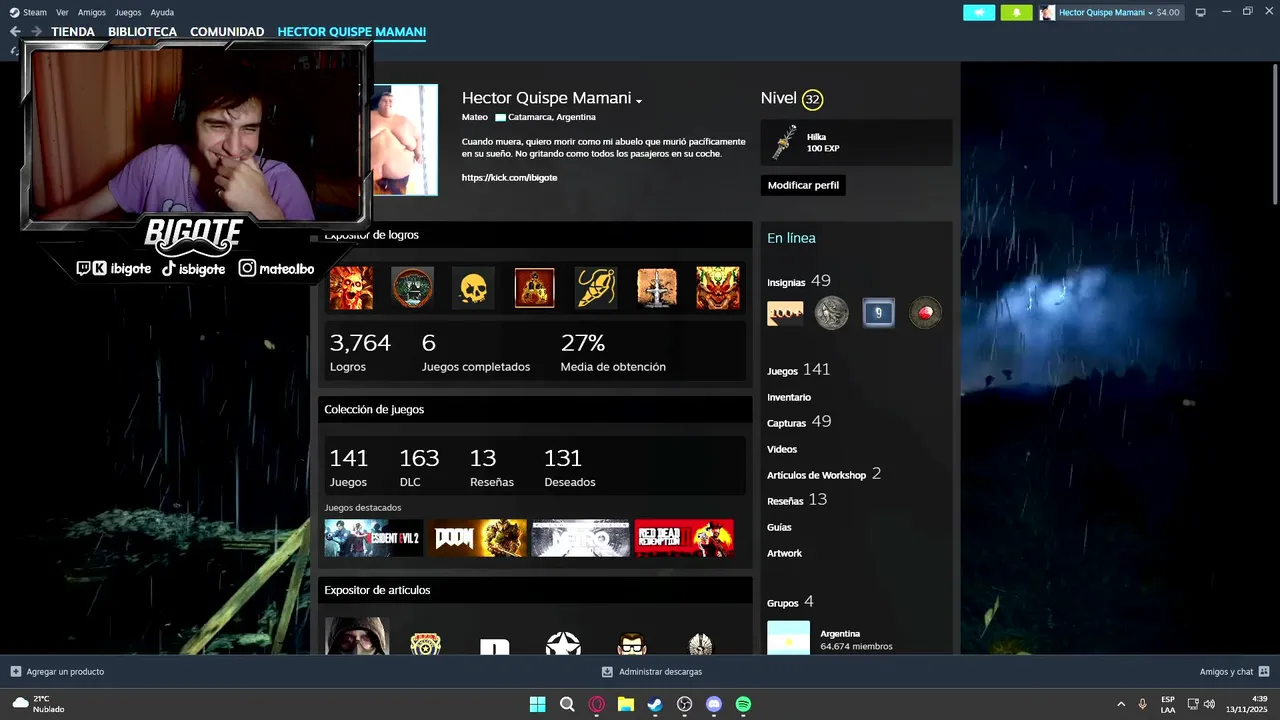Open the Hilka 100 EXP featured badge
Image resolution: width=1280 pixels, height=720 pixels.
point(856,142)
